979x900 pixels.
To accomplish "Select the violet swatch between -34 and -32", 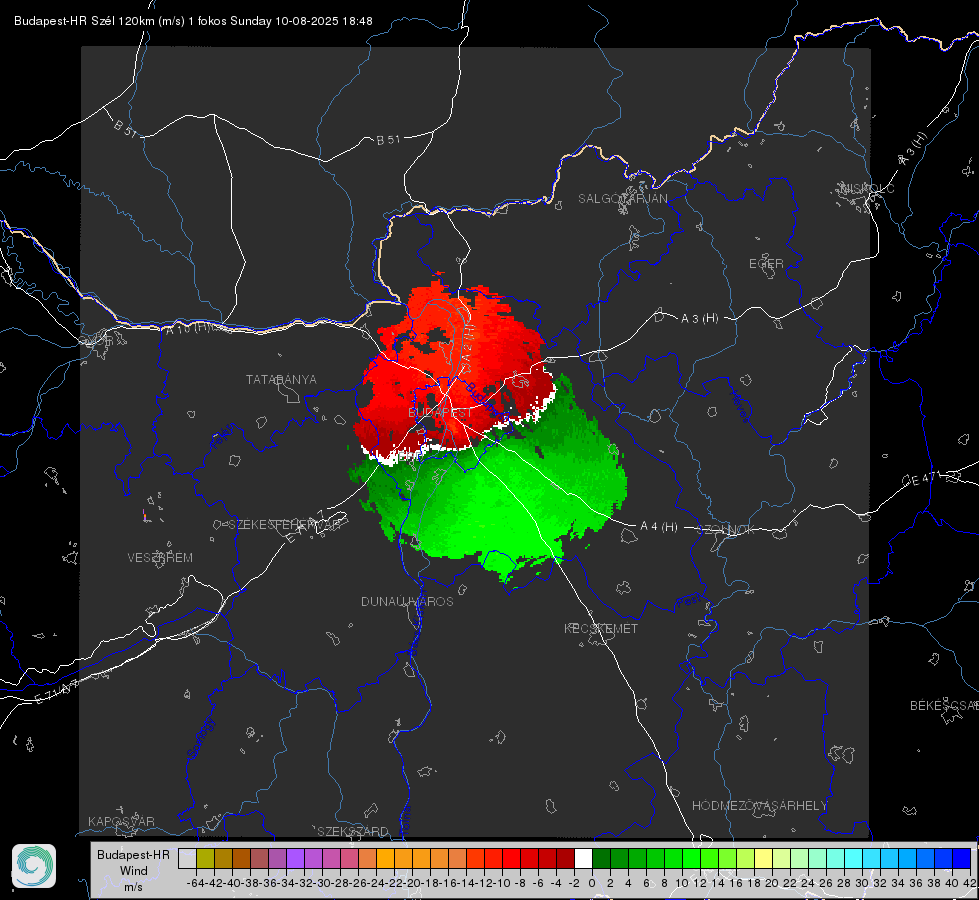I will (295, 858).
